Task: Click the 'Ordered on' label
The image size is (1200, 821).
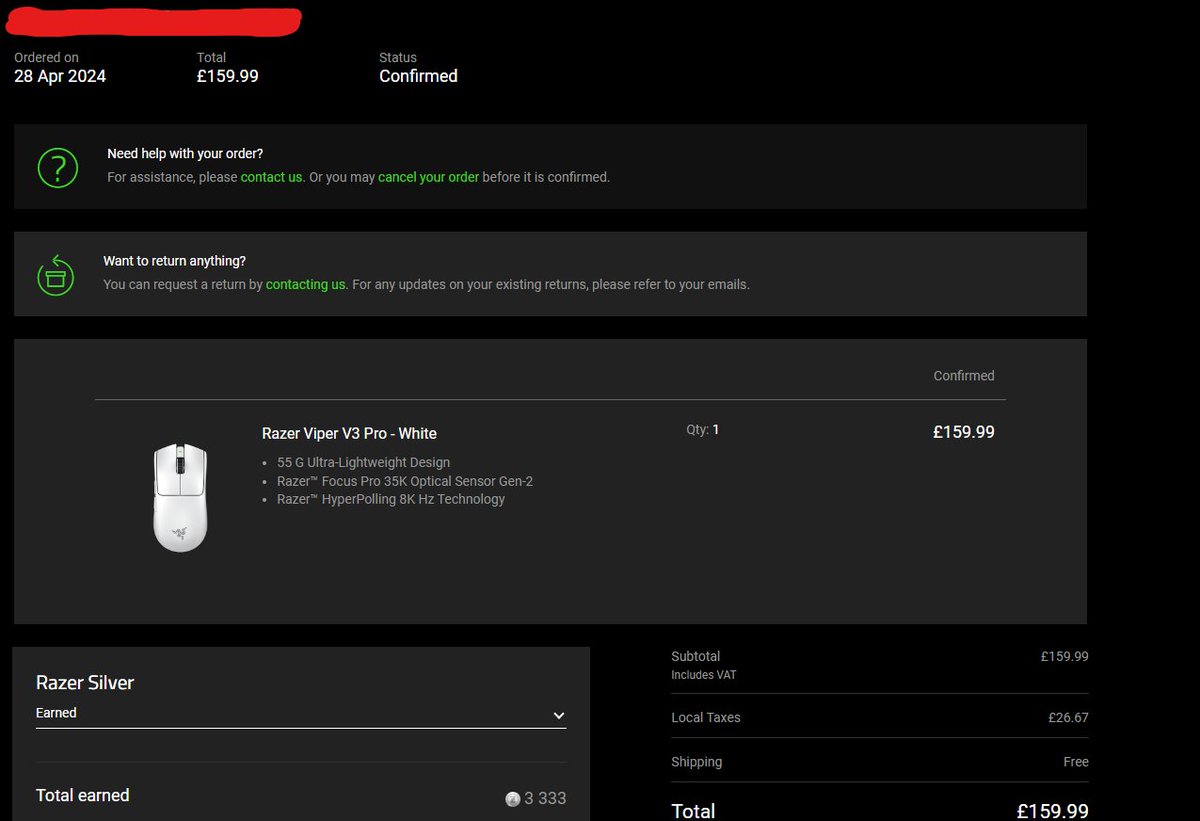Action: coord(46,58)
